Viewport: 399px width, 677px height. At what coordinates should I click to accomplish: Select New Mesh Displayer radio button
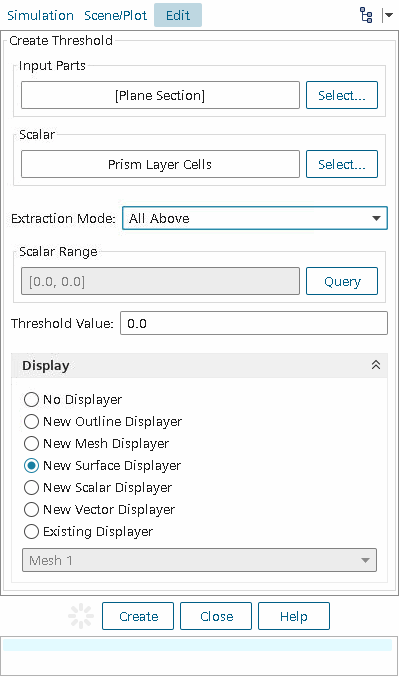(x=96, y=443)
